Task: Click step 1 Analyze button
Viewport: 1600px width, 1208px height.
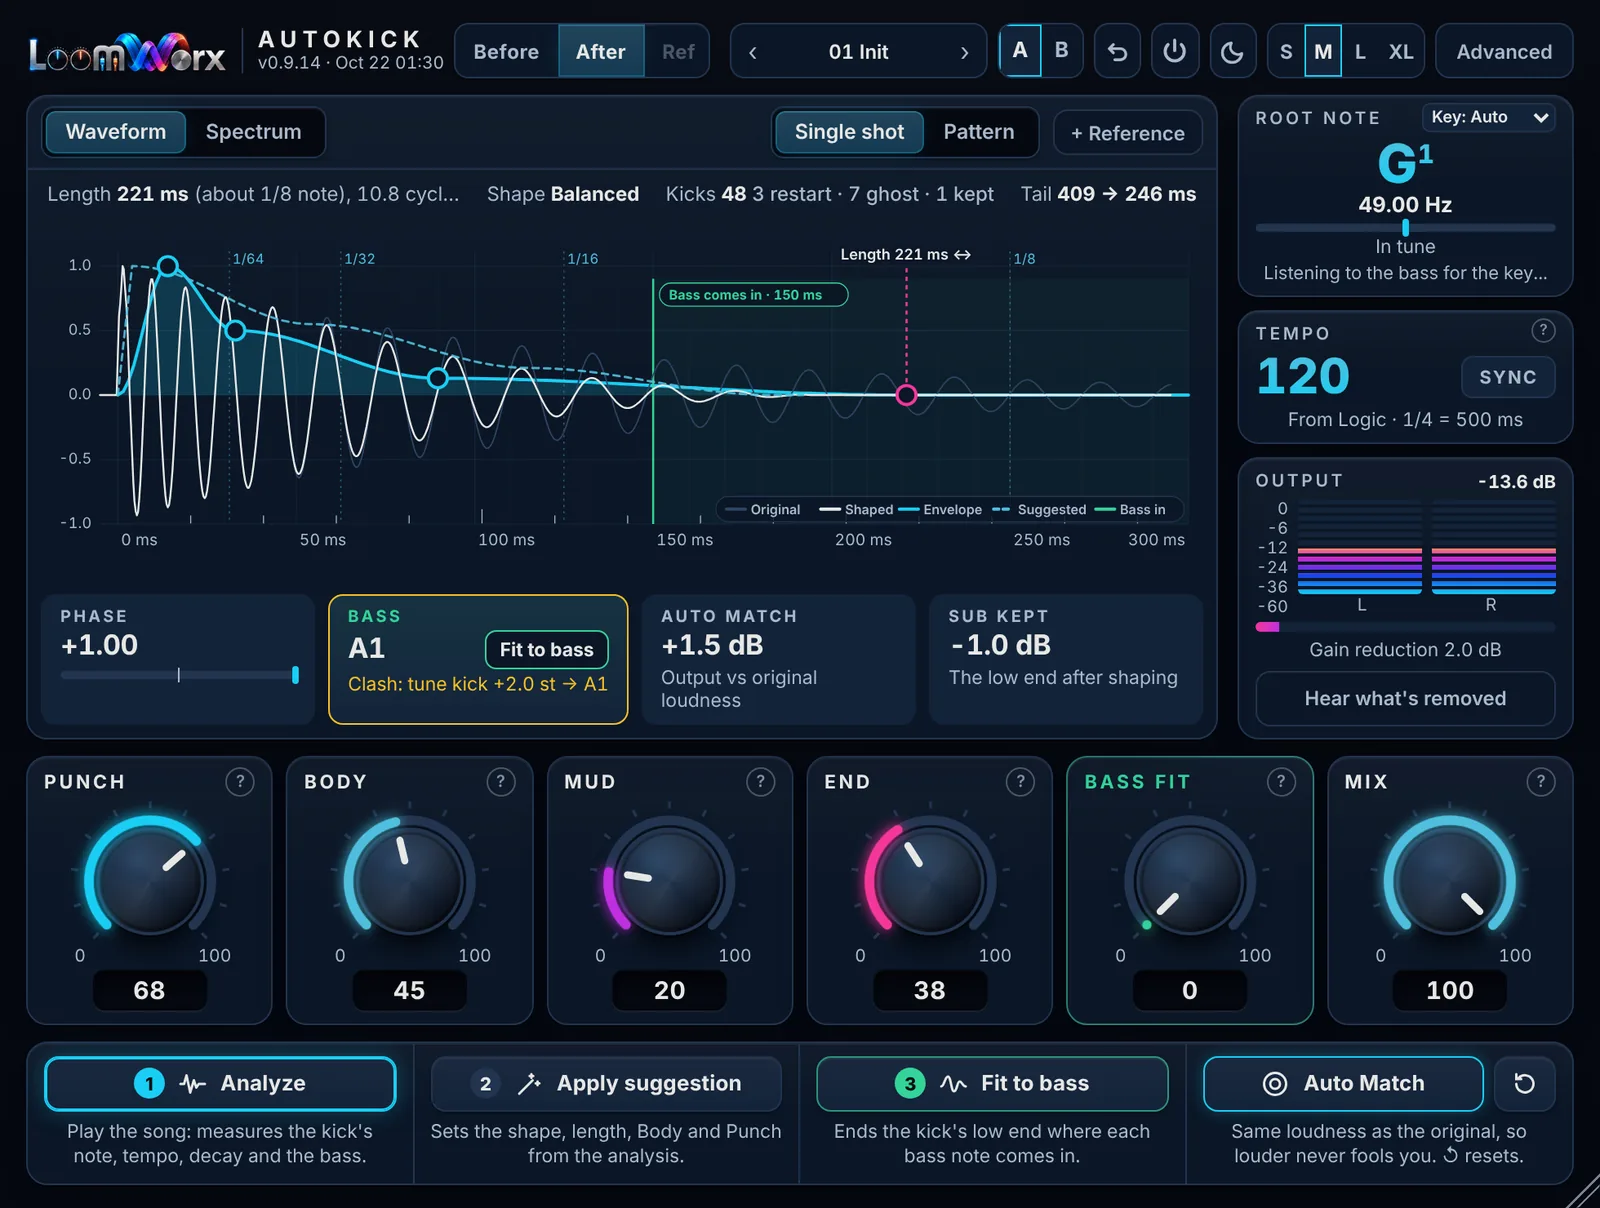Action: click(220, 1084)
